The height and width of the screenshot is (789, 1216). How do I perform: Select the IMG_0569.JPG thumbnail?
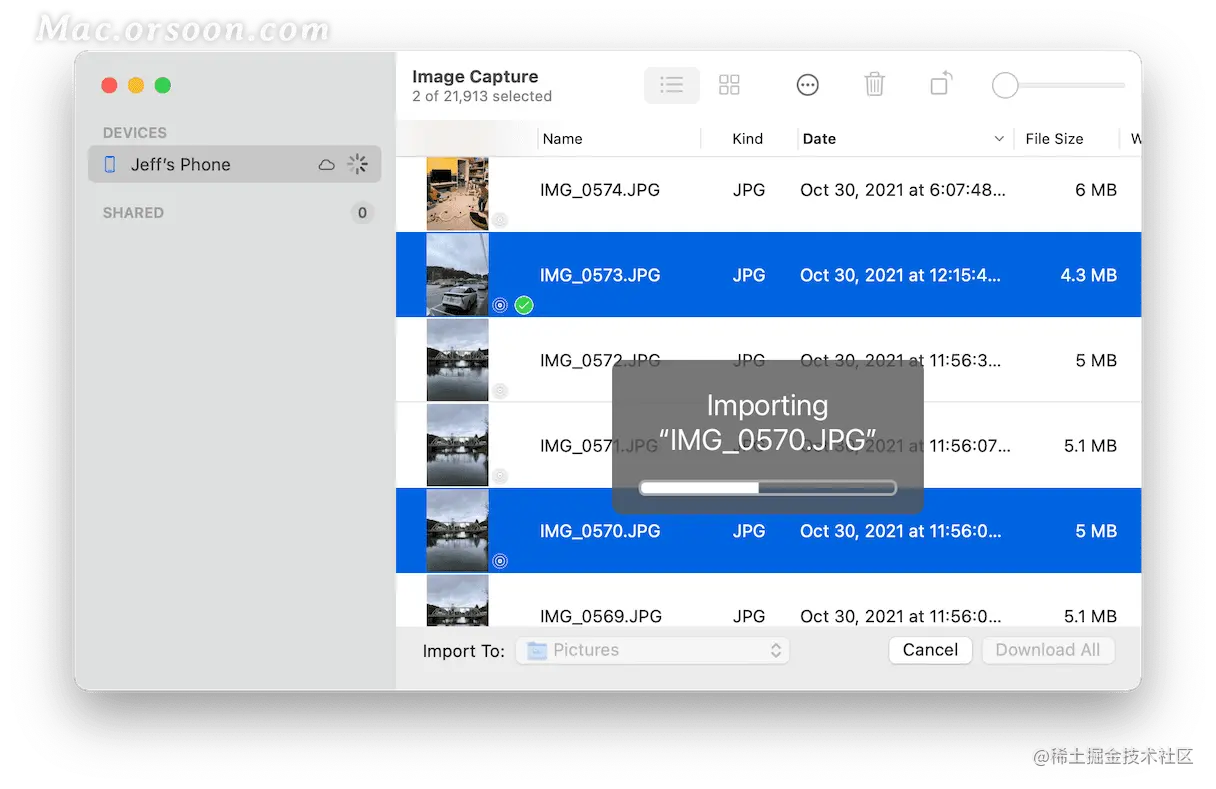click(x=458, y=601)
